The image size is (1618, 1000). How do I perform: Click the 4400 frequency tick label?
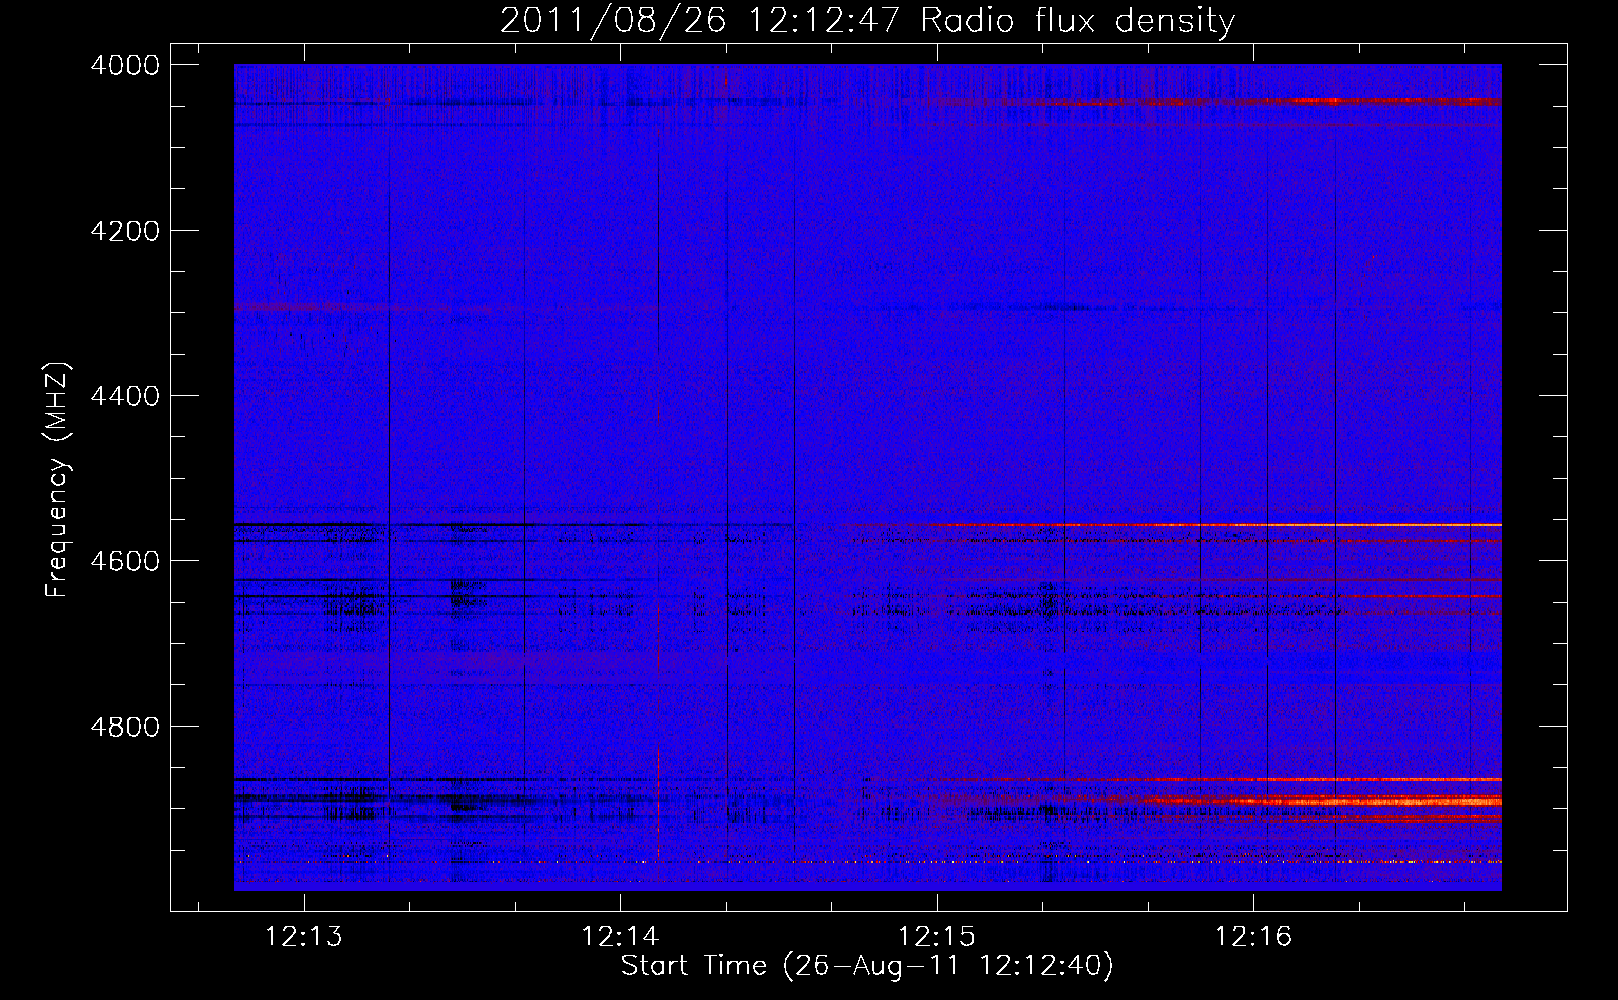tap(125, 396)
